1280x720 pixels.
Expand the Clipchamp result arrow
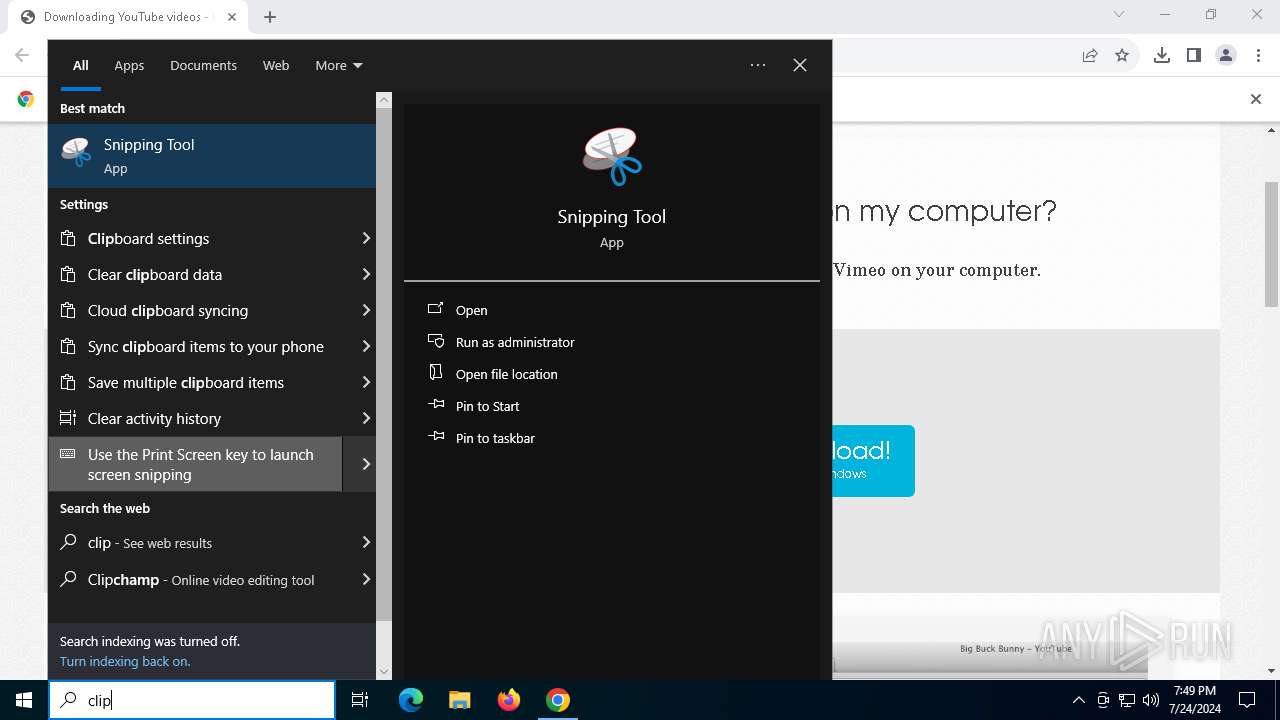click(x=366, y=578)
